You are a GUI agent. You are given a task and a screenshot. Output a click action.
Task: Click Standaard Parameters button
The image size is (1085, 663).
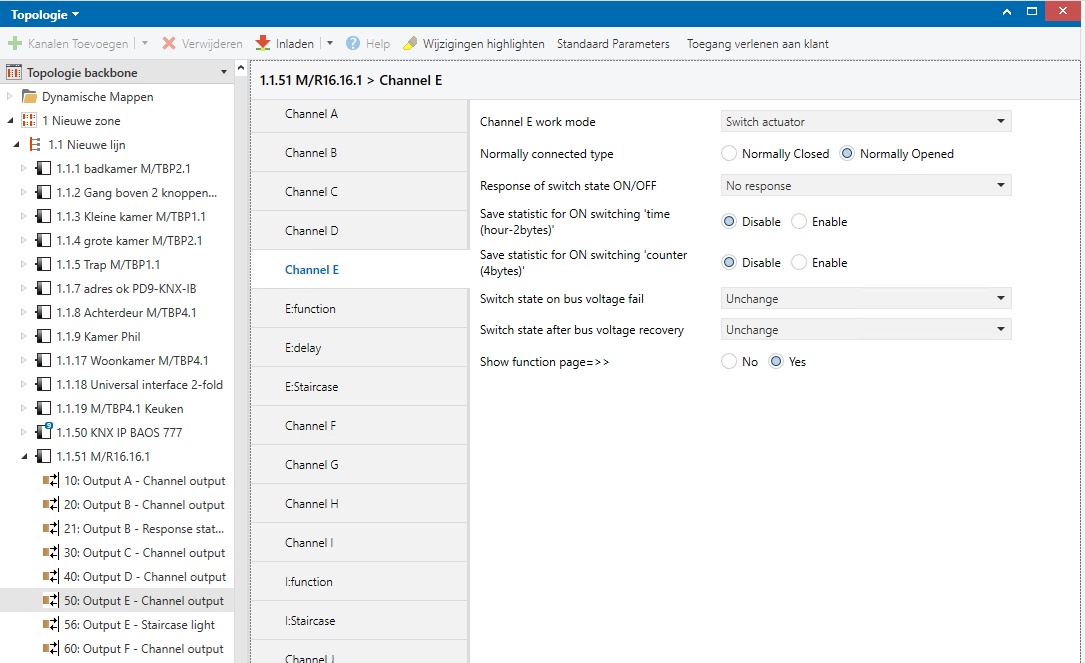pos(613,44)
